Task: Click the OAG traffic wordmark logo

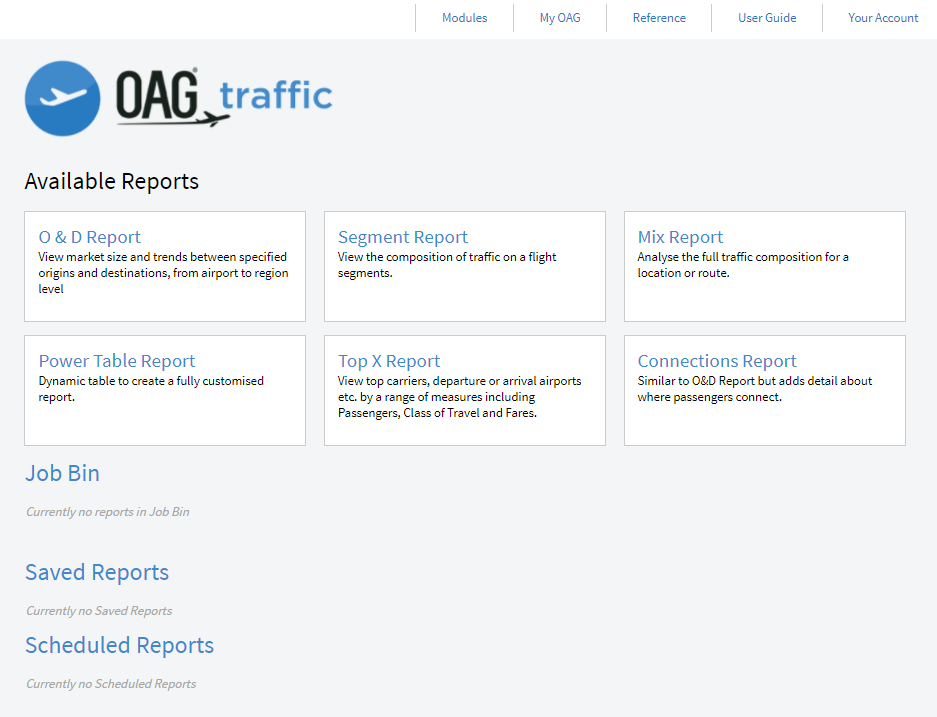Action: 224,97
